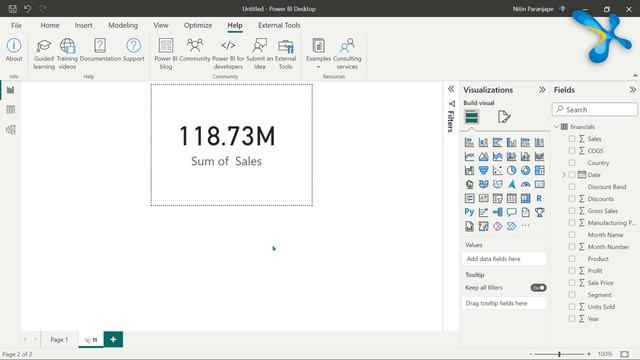Image resolution: width=640 pixels, height=360 pixels.
Task: Select the filled map visual
Action: click(x=483, y=184)
